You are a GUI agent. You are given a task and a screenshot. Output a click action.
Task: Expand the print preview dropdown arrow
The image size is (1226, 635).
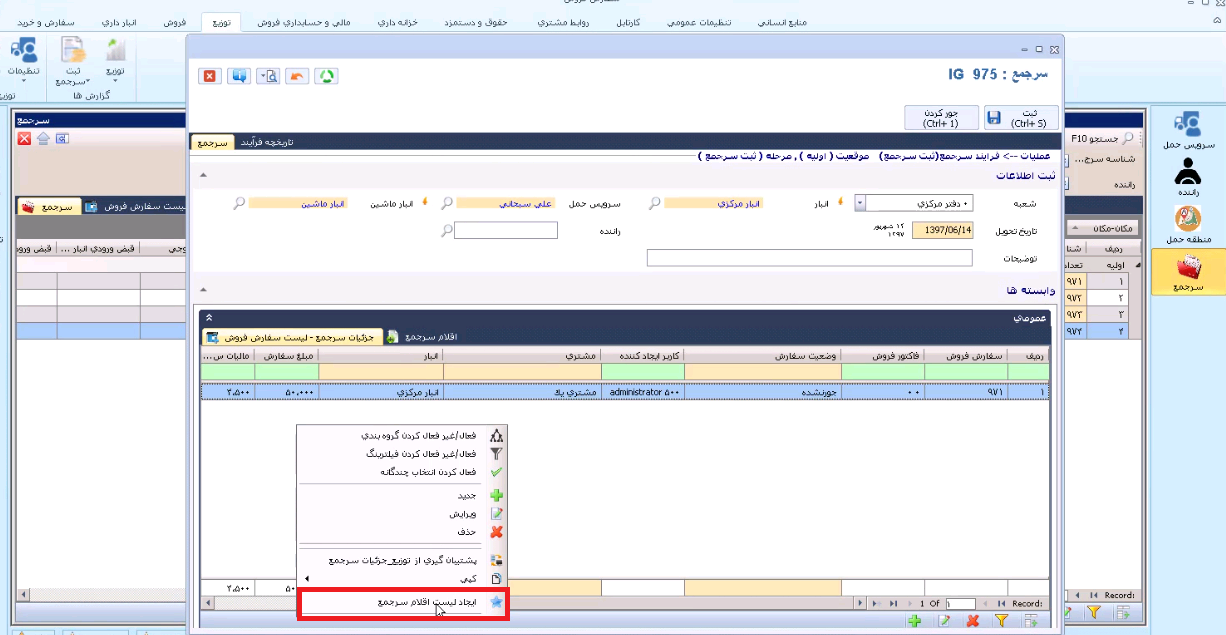(x=261, y=76)
